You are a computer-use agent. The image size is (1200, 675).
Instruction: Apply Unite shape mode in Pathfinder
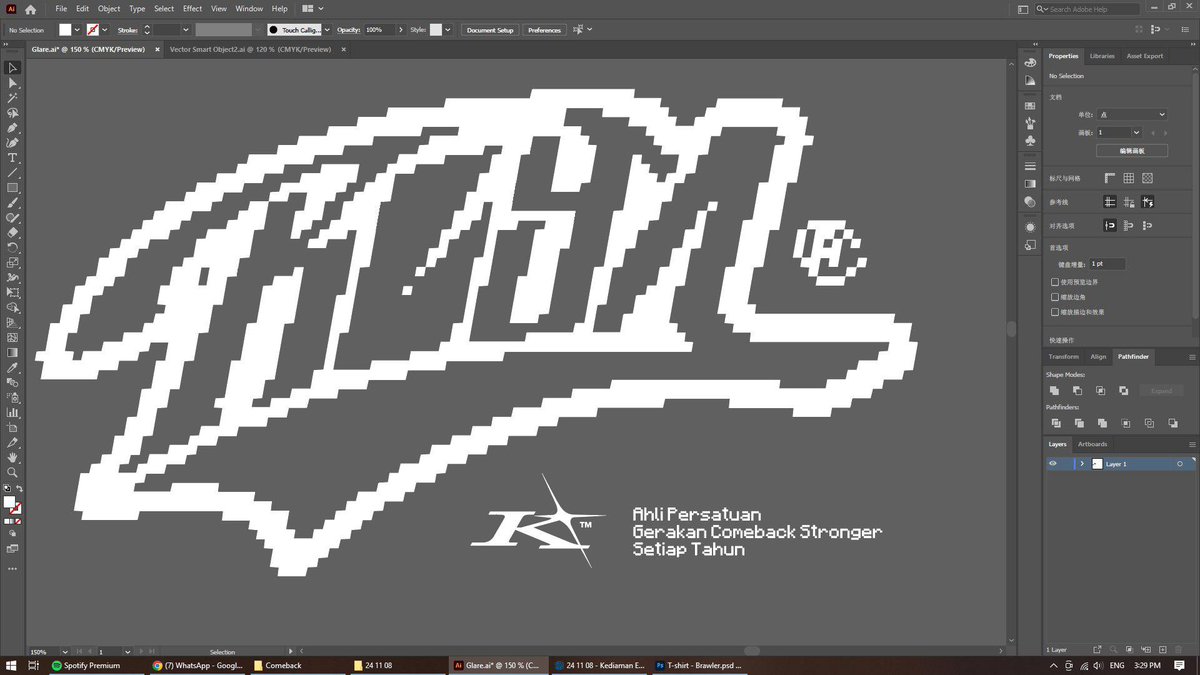(x=1055, y=390)
